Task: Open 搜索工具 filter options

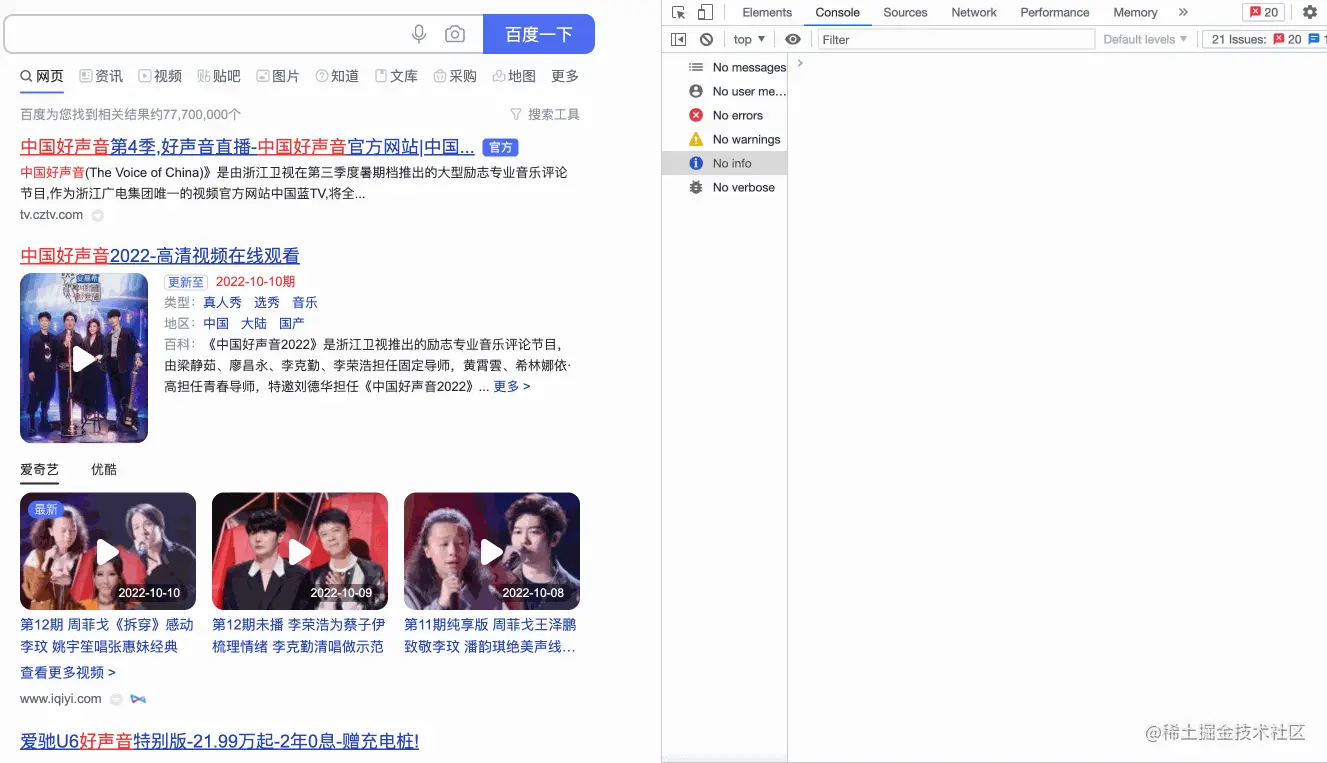Action: point(545,114)
